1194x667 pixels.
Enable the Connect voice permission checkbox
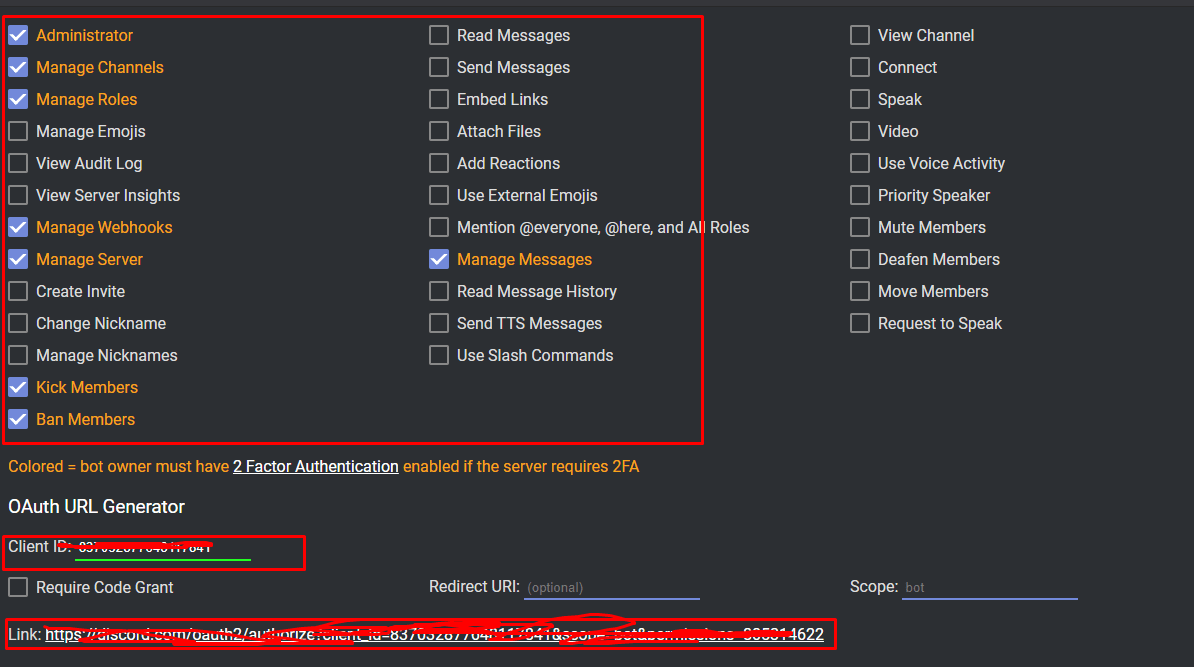coord(860,67)
